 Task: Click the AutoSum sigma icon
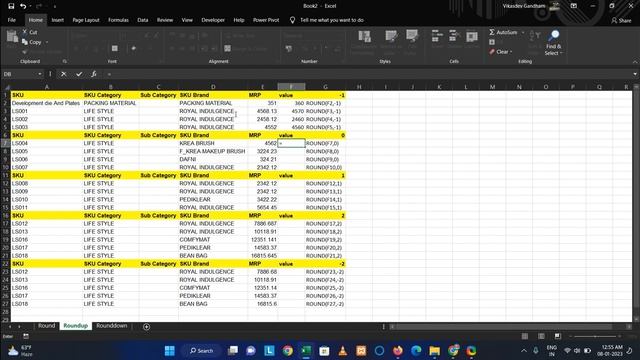tap(492, 32)
